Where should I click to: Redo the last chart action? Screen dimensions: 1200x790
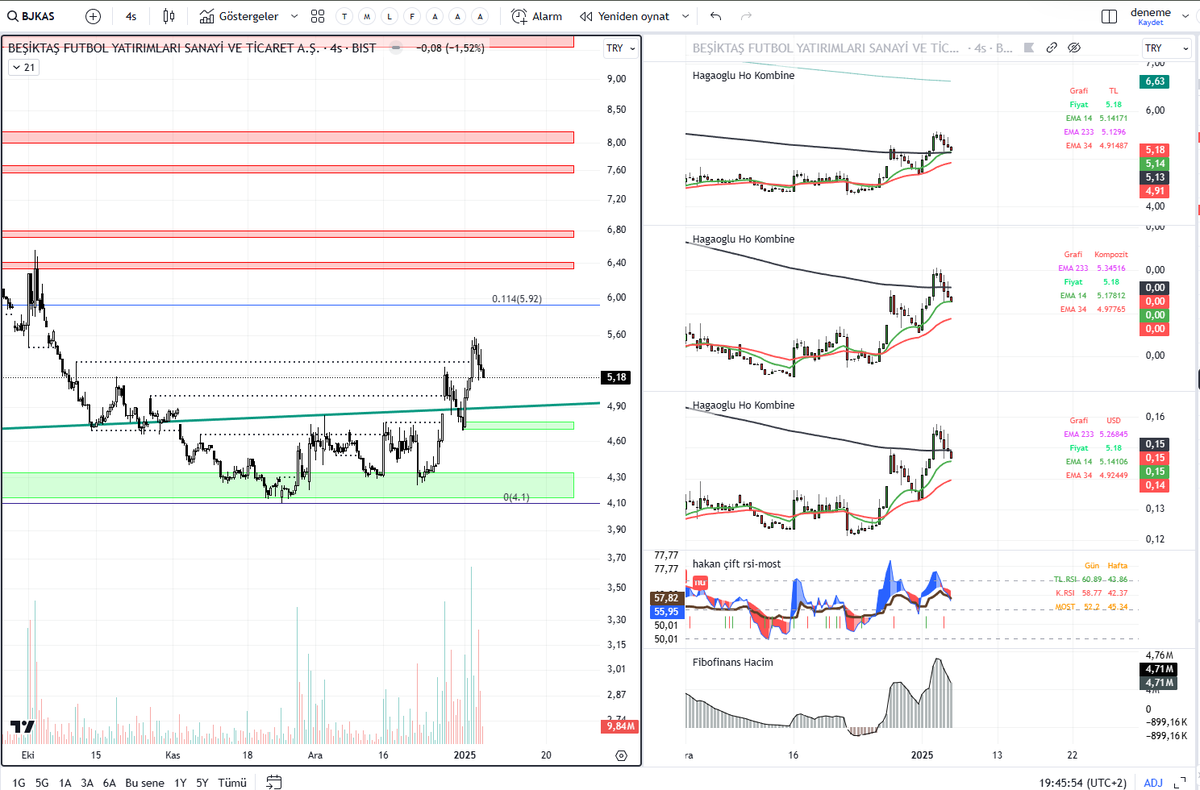(x=746, y=16)
